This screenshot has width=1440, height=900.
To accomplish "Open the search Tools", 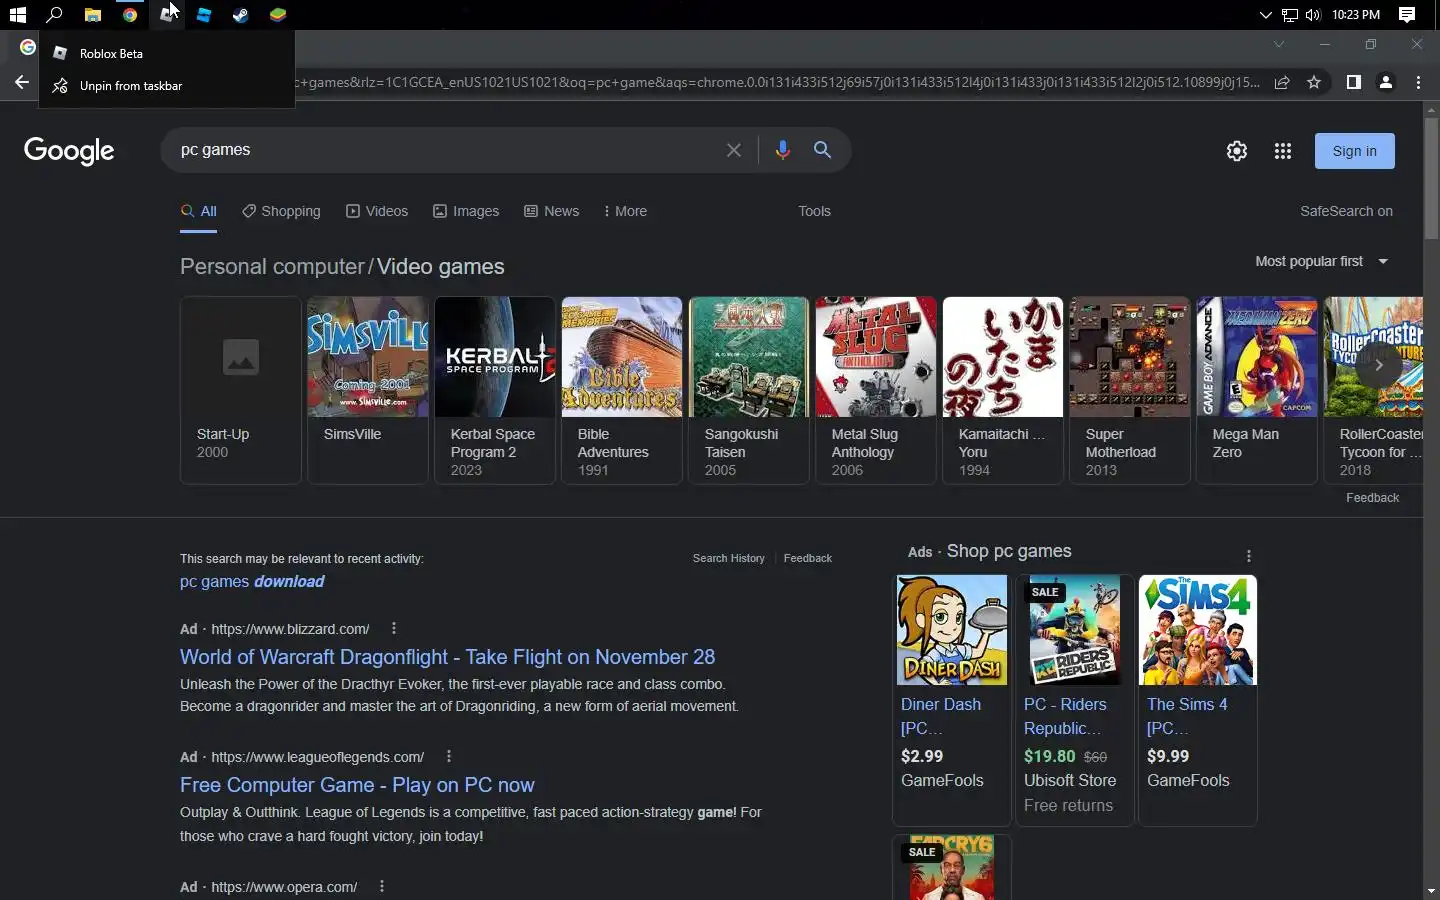I will pyautogui.click(x=814, y=212).
